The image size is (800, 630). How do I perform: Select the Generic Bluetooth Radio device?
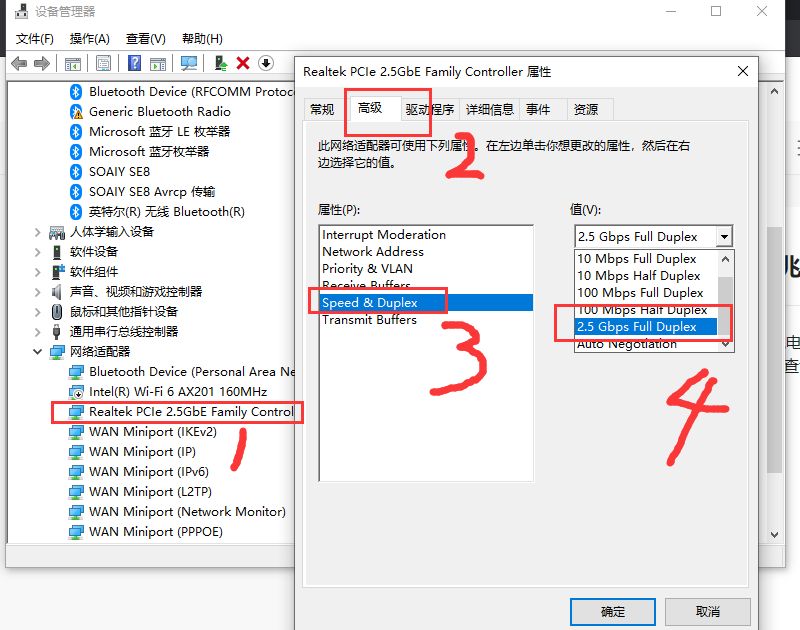[x=159, y=112]
